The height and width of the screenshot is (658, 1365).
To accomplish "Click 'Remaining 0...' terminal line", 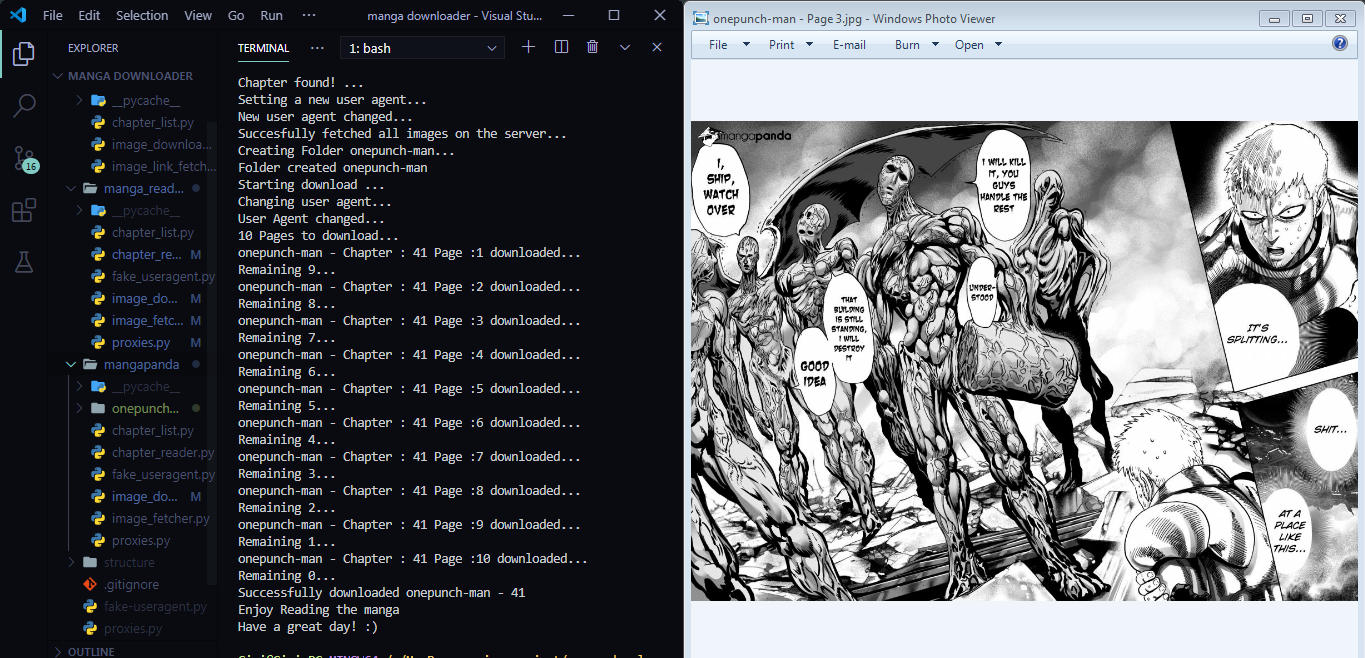I will (x=287, y=576).
